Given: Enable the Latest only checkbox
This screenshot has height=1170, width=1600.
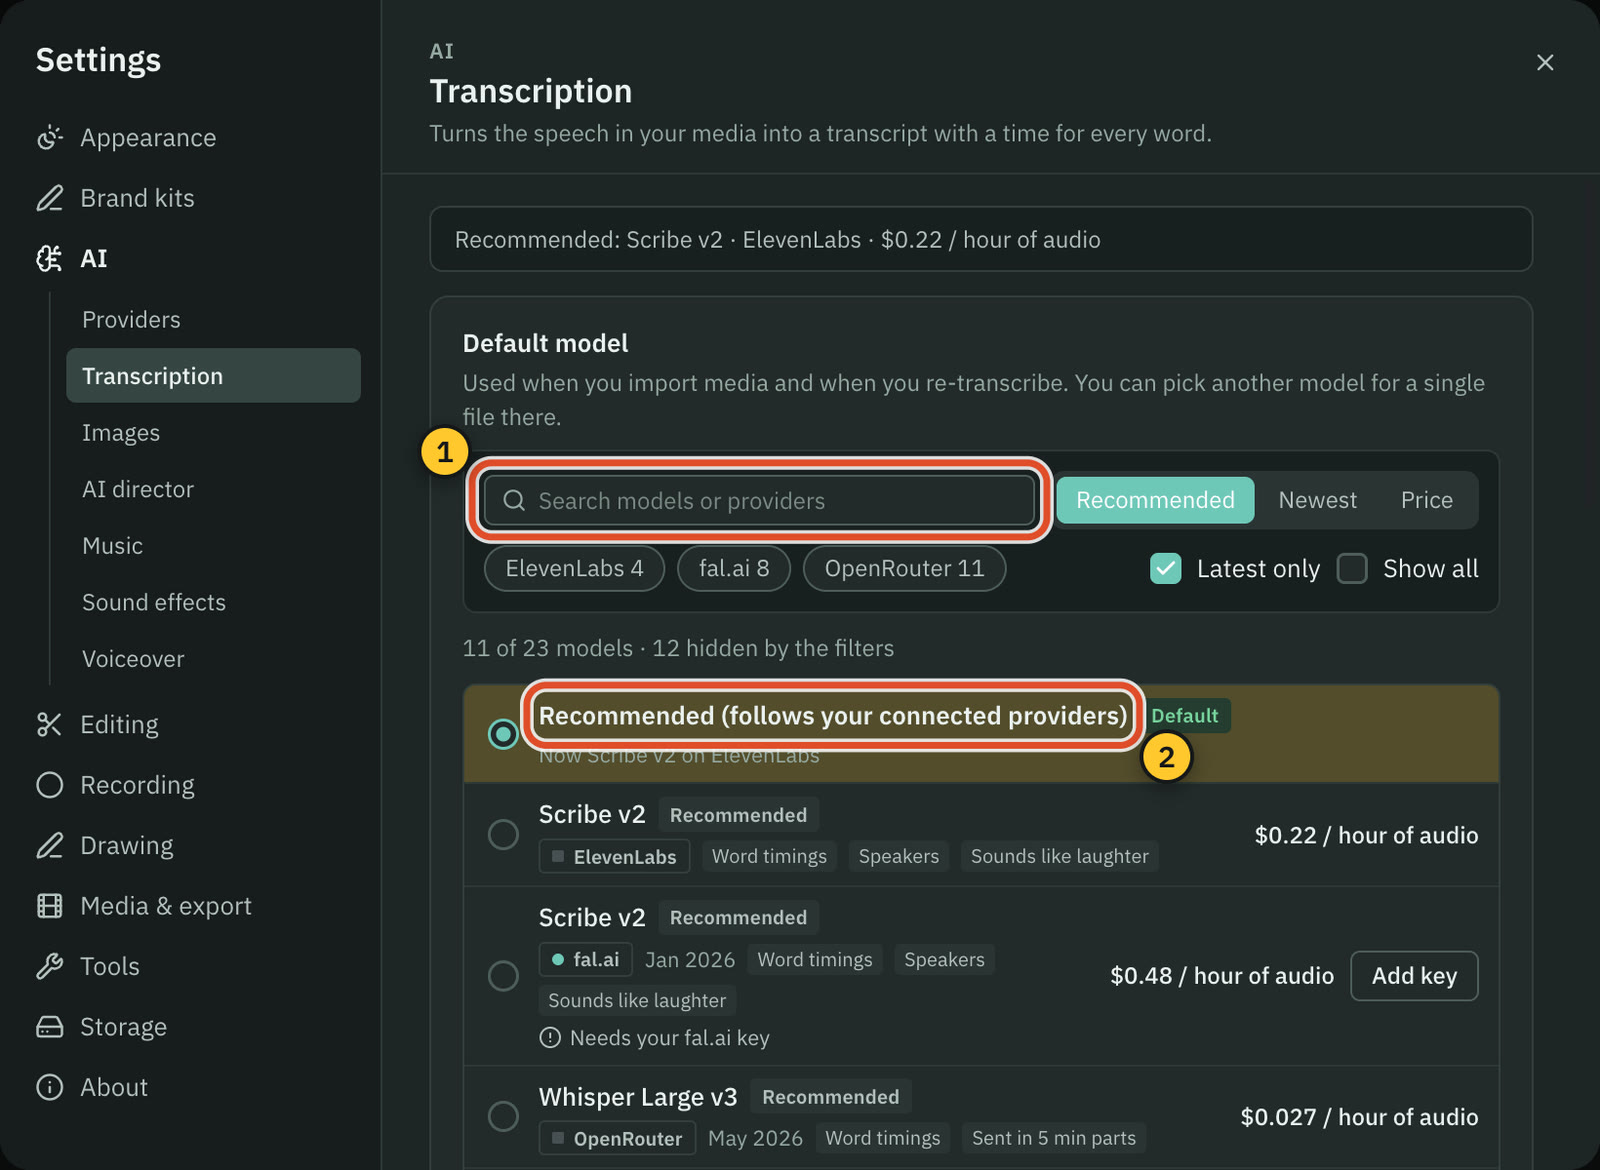Looking at the screenshot, I should click(x=1166, y=569).
